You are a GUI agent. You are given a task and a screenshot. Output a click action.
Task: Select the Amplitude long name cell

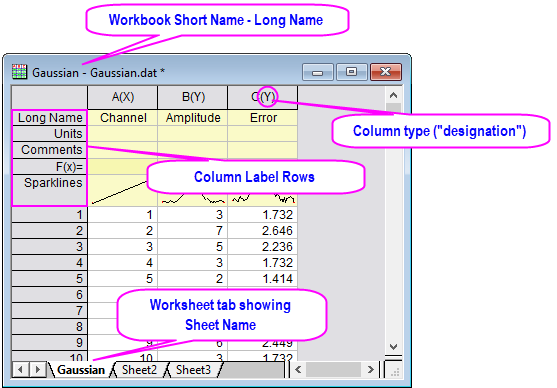pos(193,118)
